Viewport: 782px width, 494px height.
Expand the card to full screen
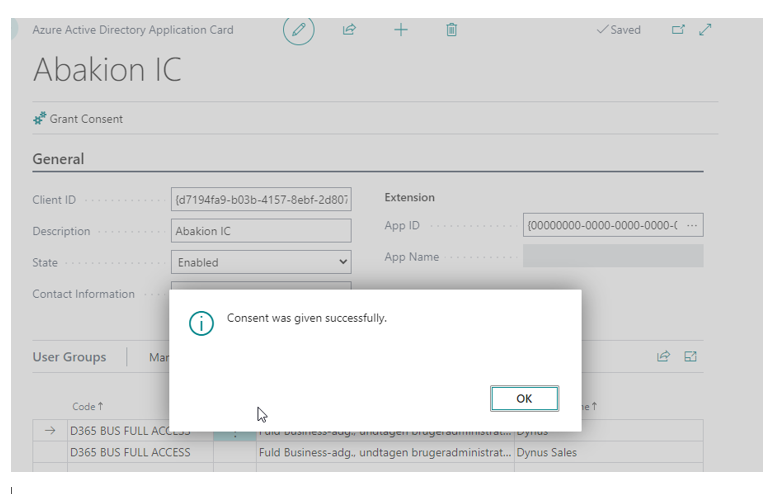[705, 30]
